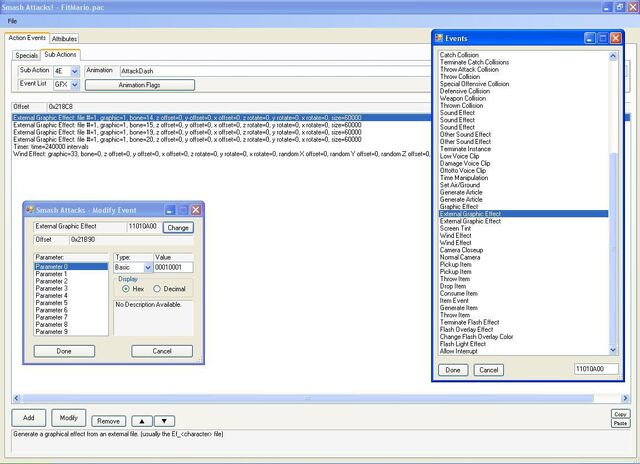The image size is (640, 464).
Task: Click Cancel in Modify Event dialog
Action: coord(162,351)
